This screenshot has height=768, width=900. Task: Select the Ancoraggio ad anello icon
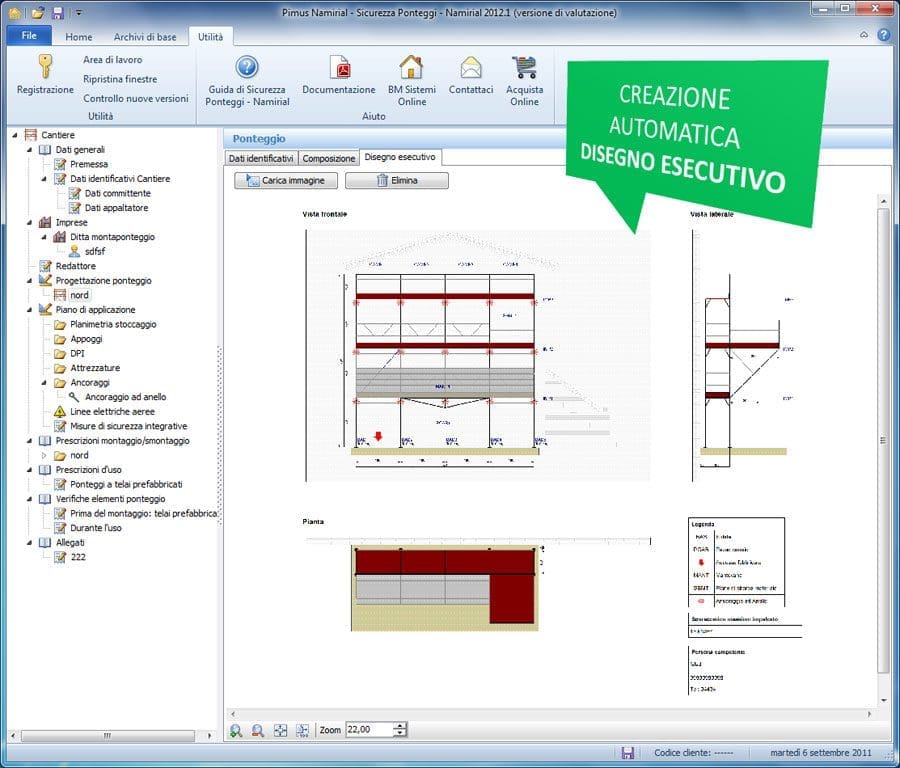coord(74,397)
